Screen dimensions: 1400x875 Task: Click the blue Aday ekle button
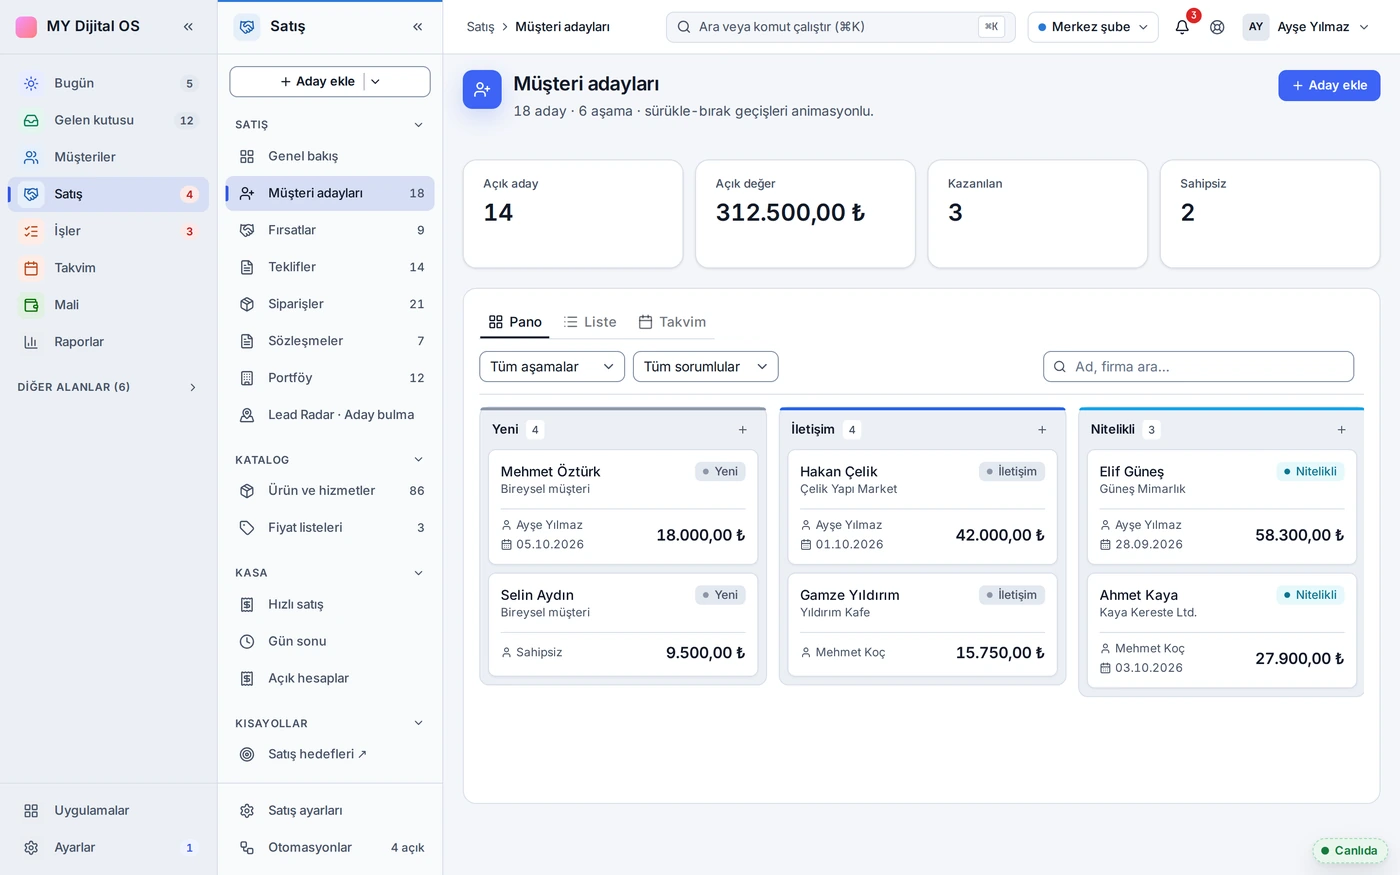coord(1329,86)
